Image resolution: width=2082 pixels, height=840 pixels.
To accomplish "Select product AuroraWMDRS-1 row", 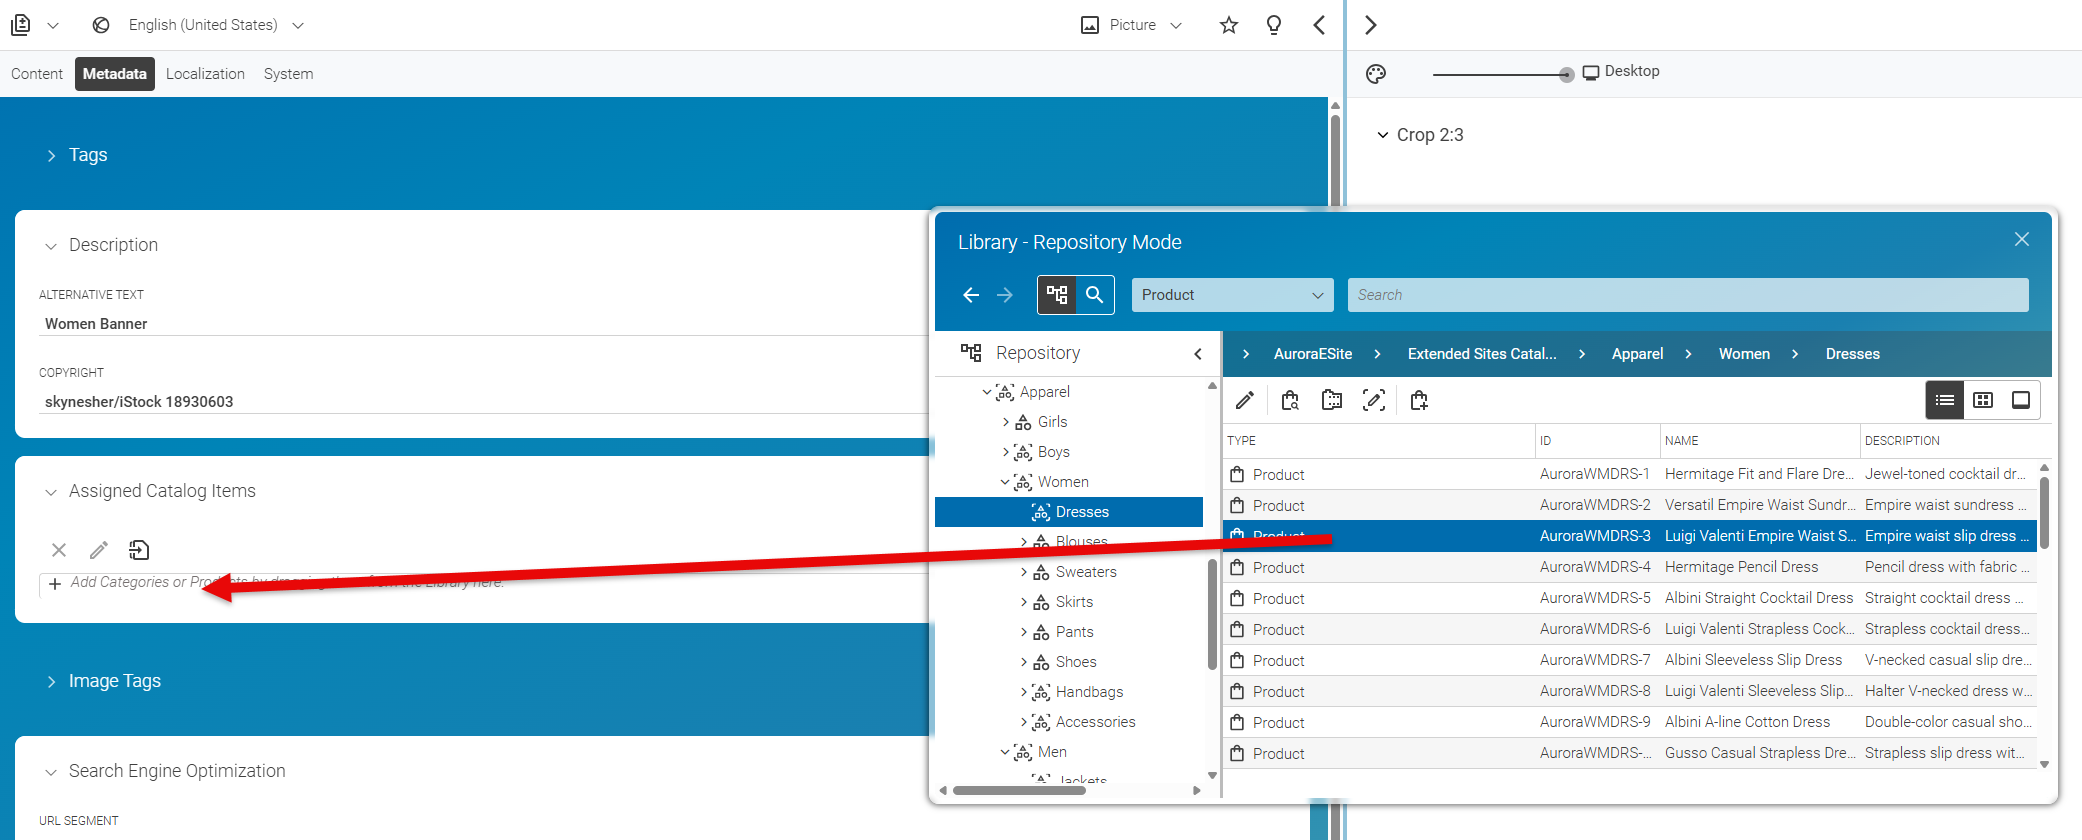I will (1629, 474).
